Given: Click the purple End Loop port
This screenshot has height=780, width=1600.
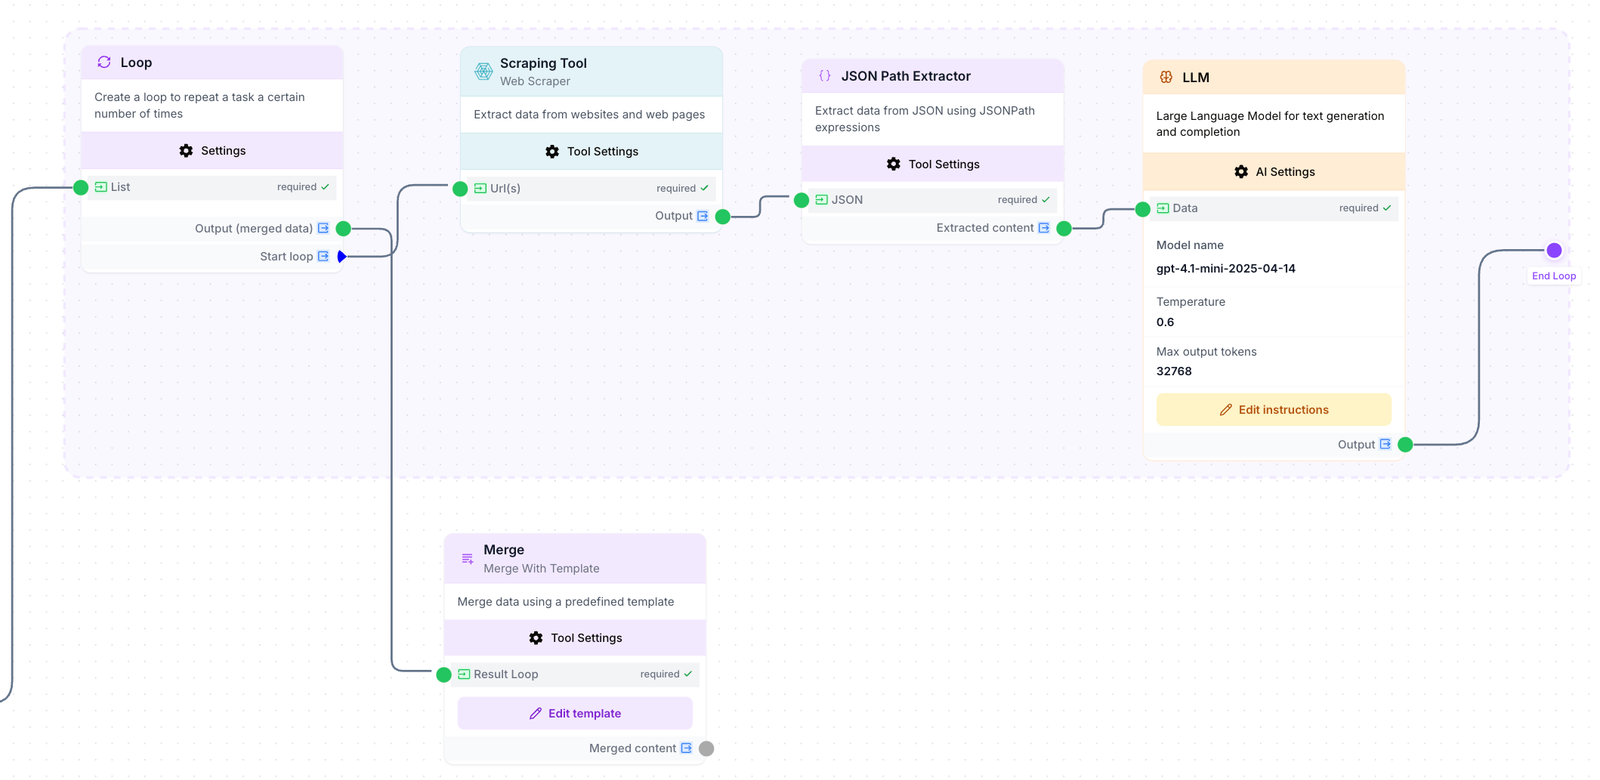Looking at the screenshot, I should [1554, 250].
